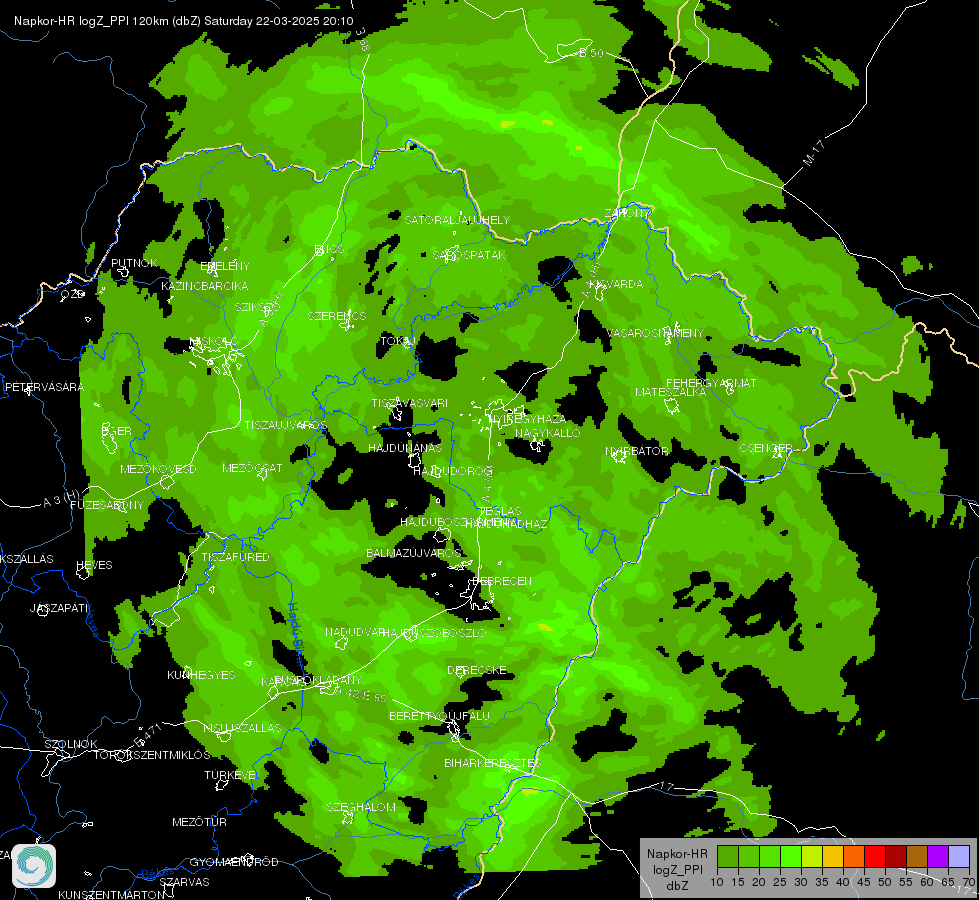
Task: Select the 5471 road label
Action: tap(148, 735)
